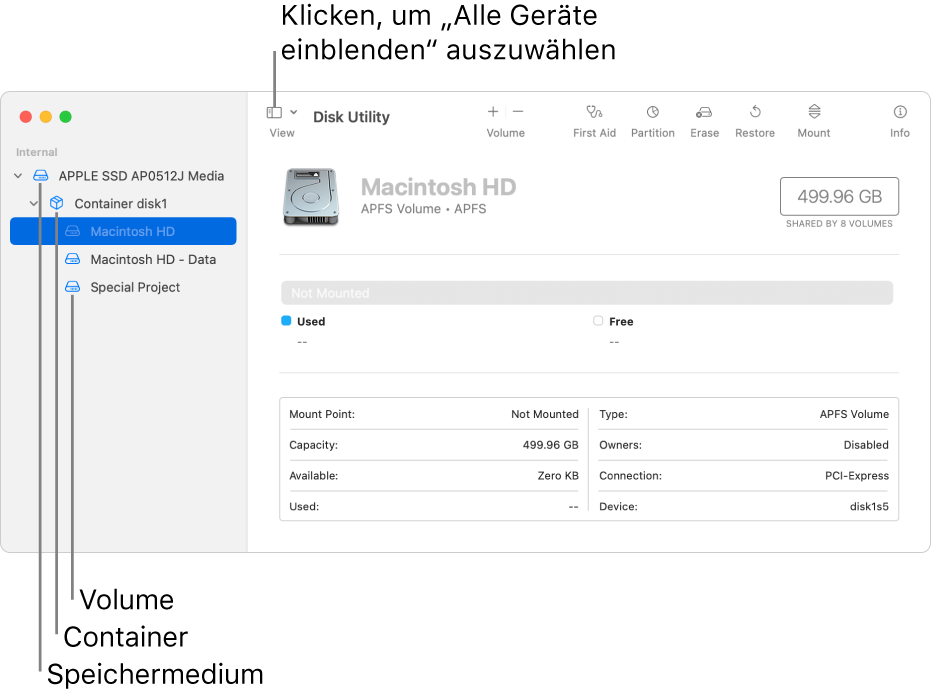Select the Macintosh HD volume row
Image resolution: width=931 pixels, height=697 pixels.
(123, 231)
